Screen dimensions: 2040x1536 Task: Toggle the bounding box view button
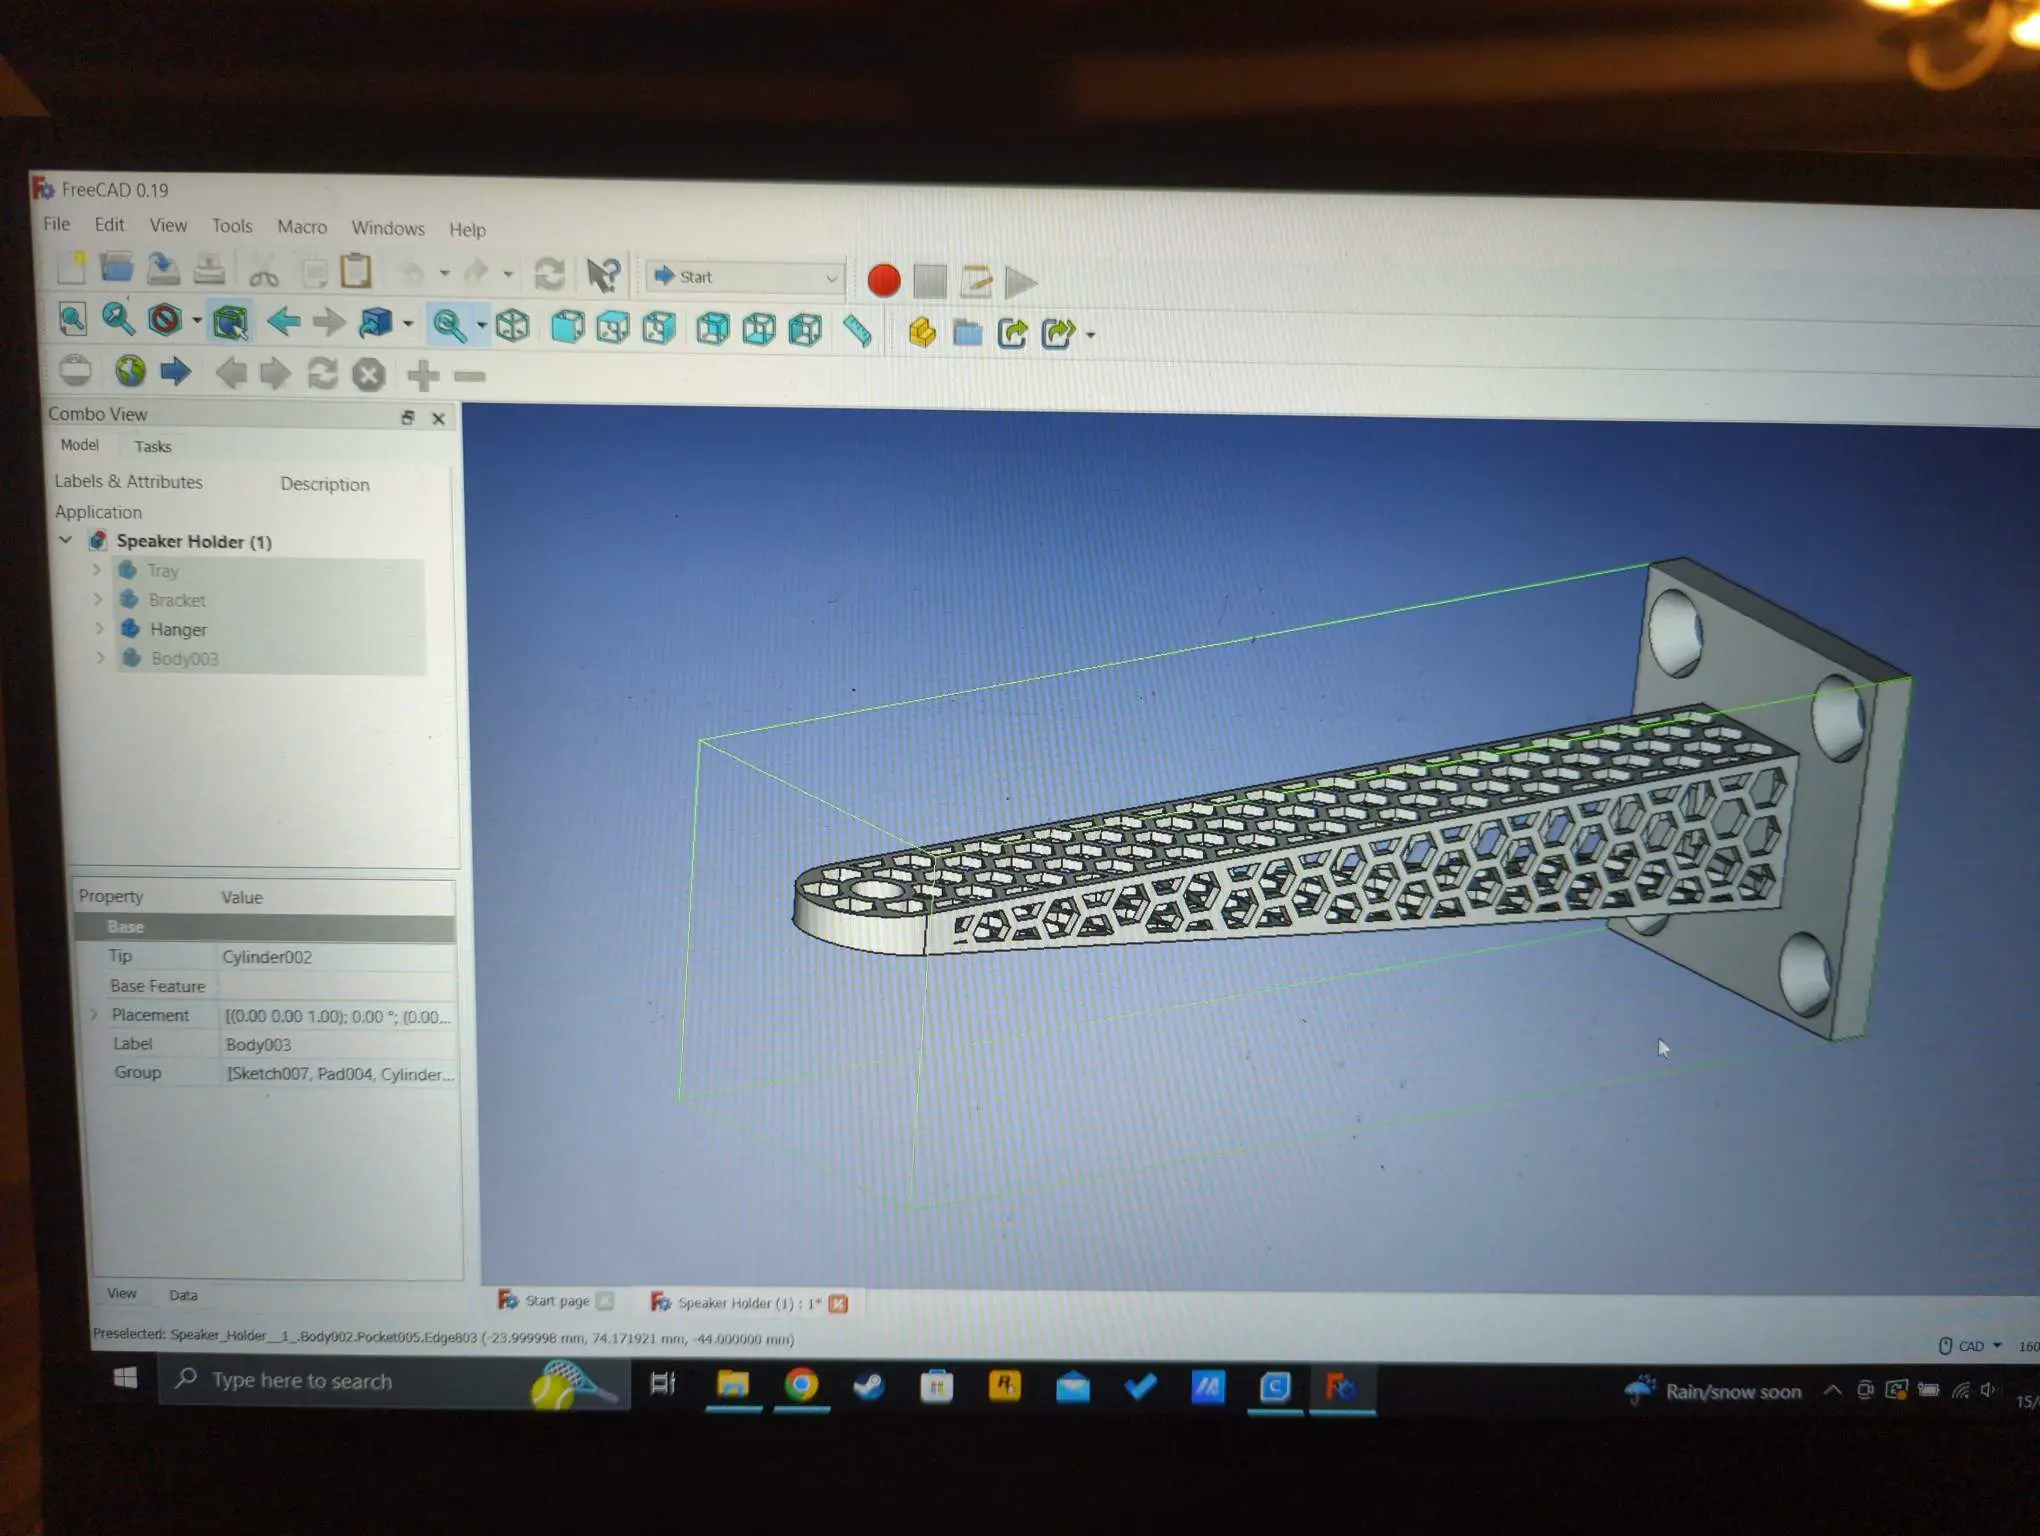(x=230, y=322)
